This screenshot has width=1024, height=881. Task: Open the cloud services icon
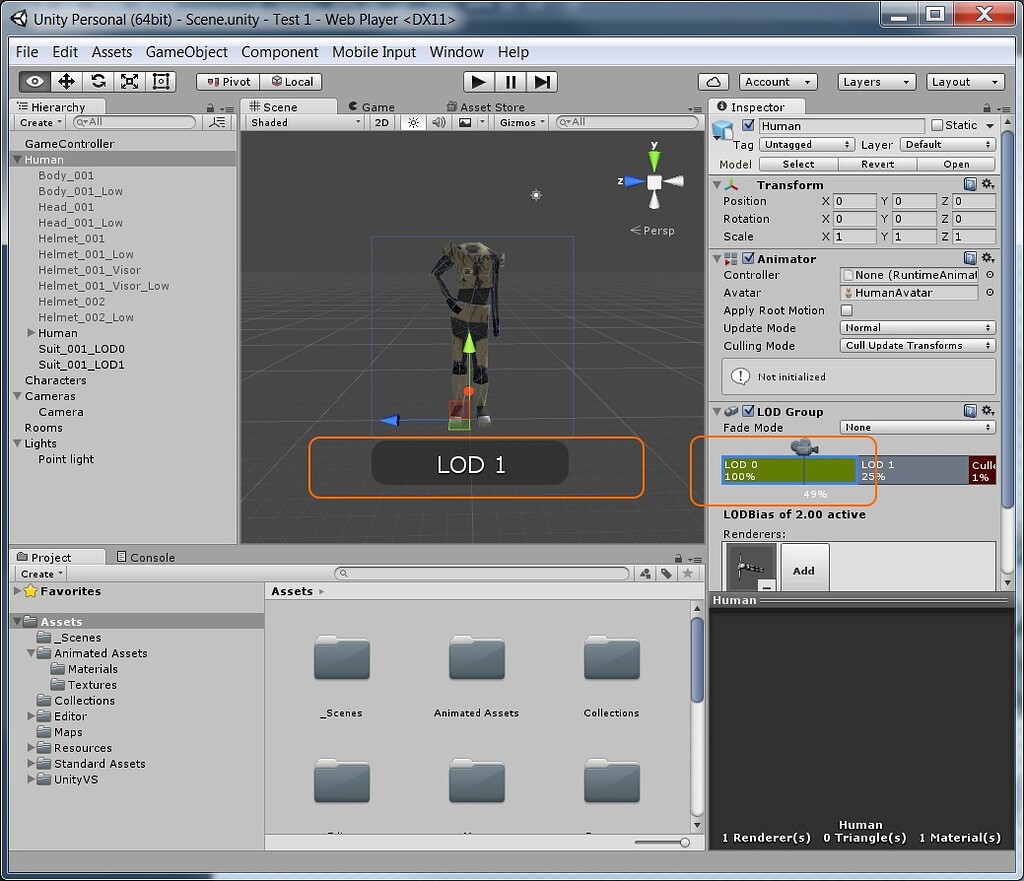tap(713, 82)
